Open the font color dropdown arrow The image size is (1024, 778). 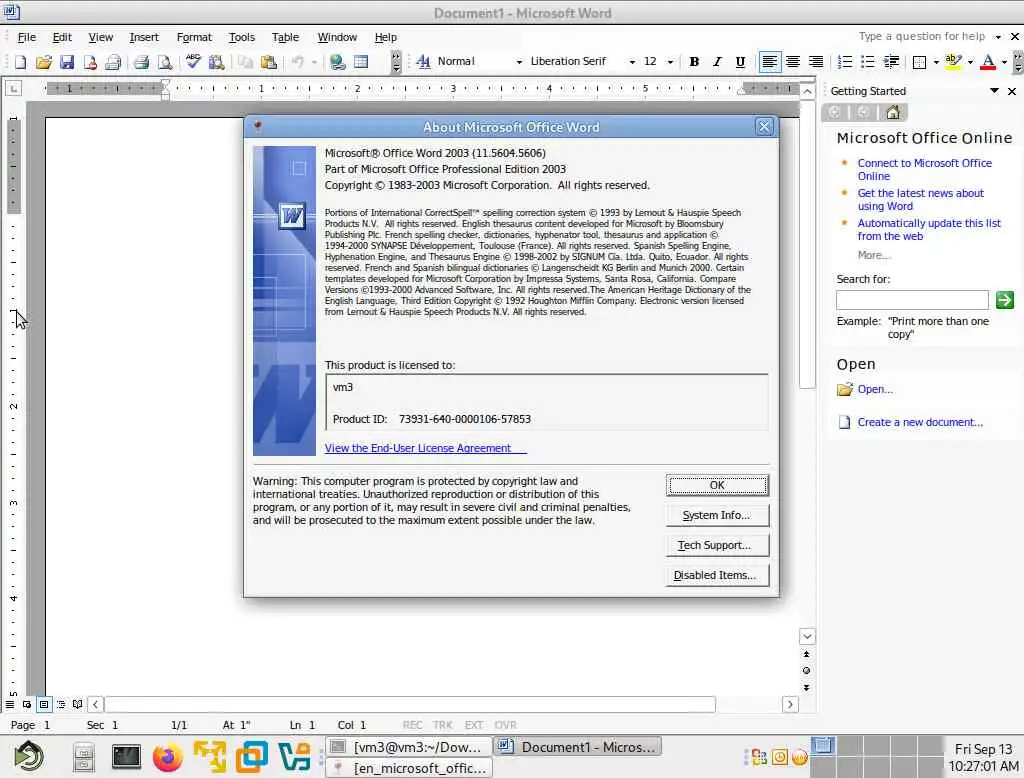coord(1004,62)
